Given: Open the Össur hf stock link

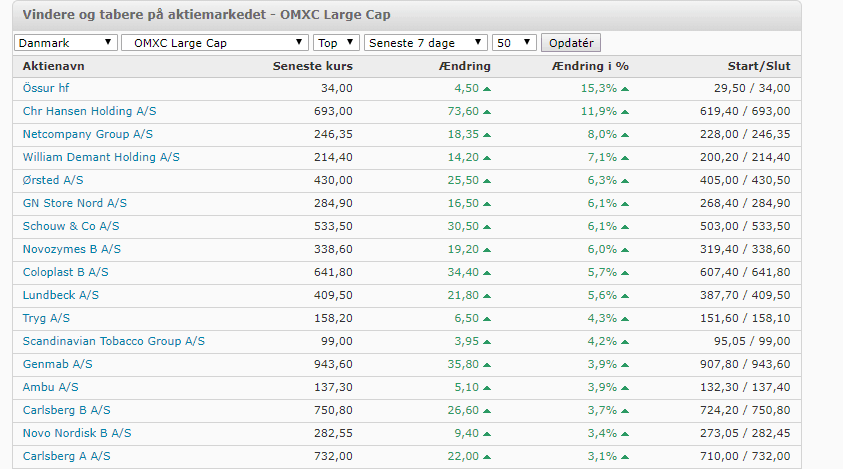Looking at the screenshot, I should pyautogui.click(x=46, y=88).
